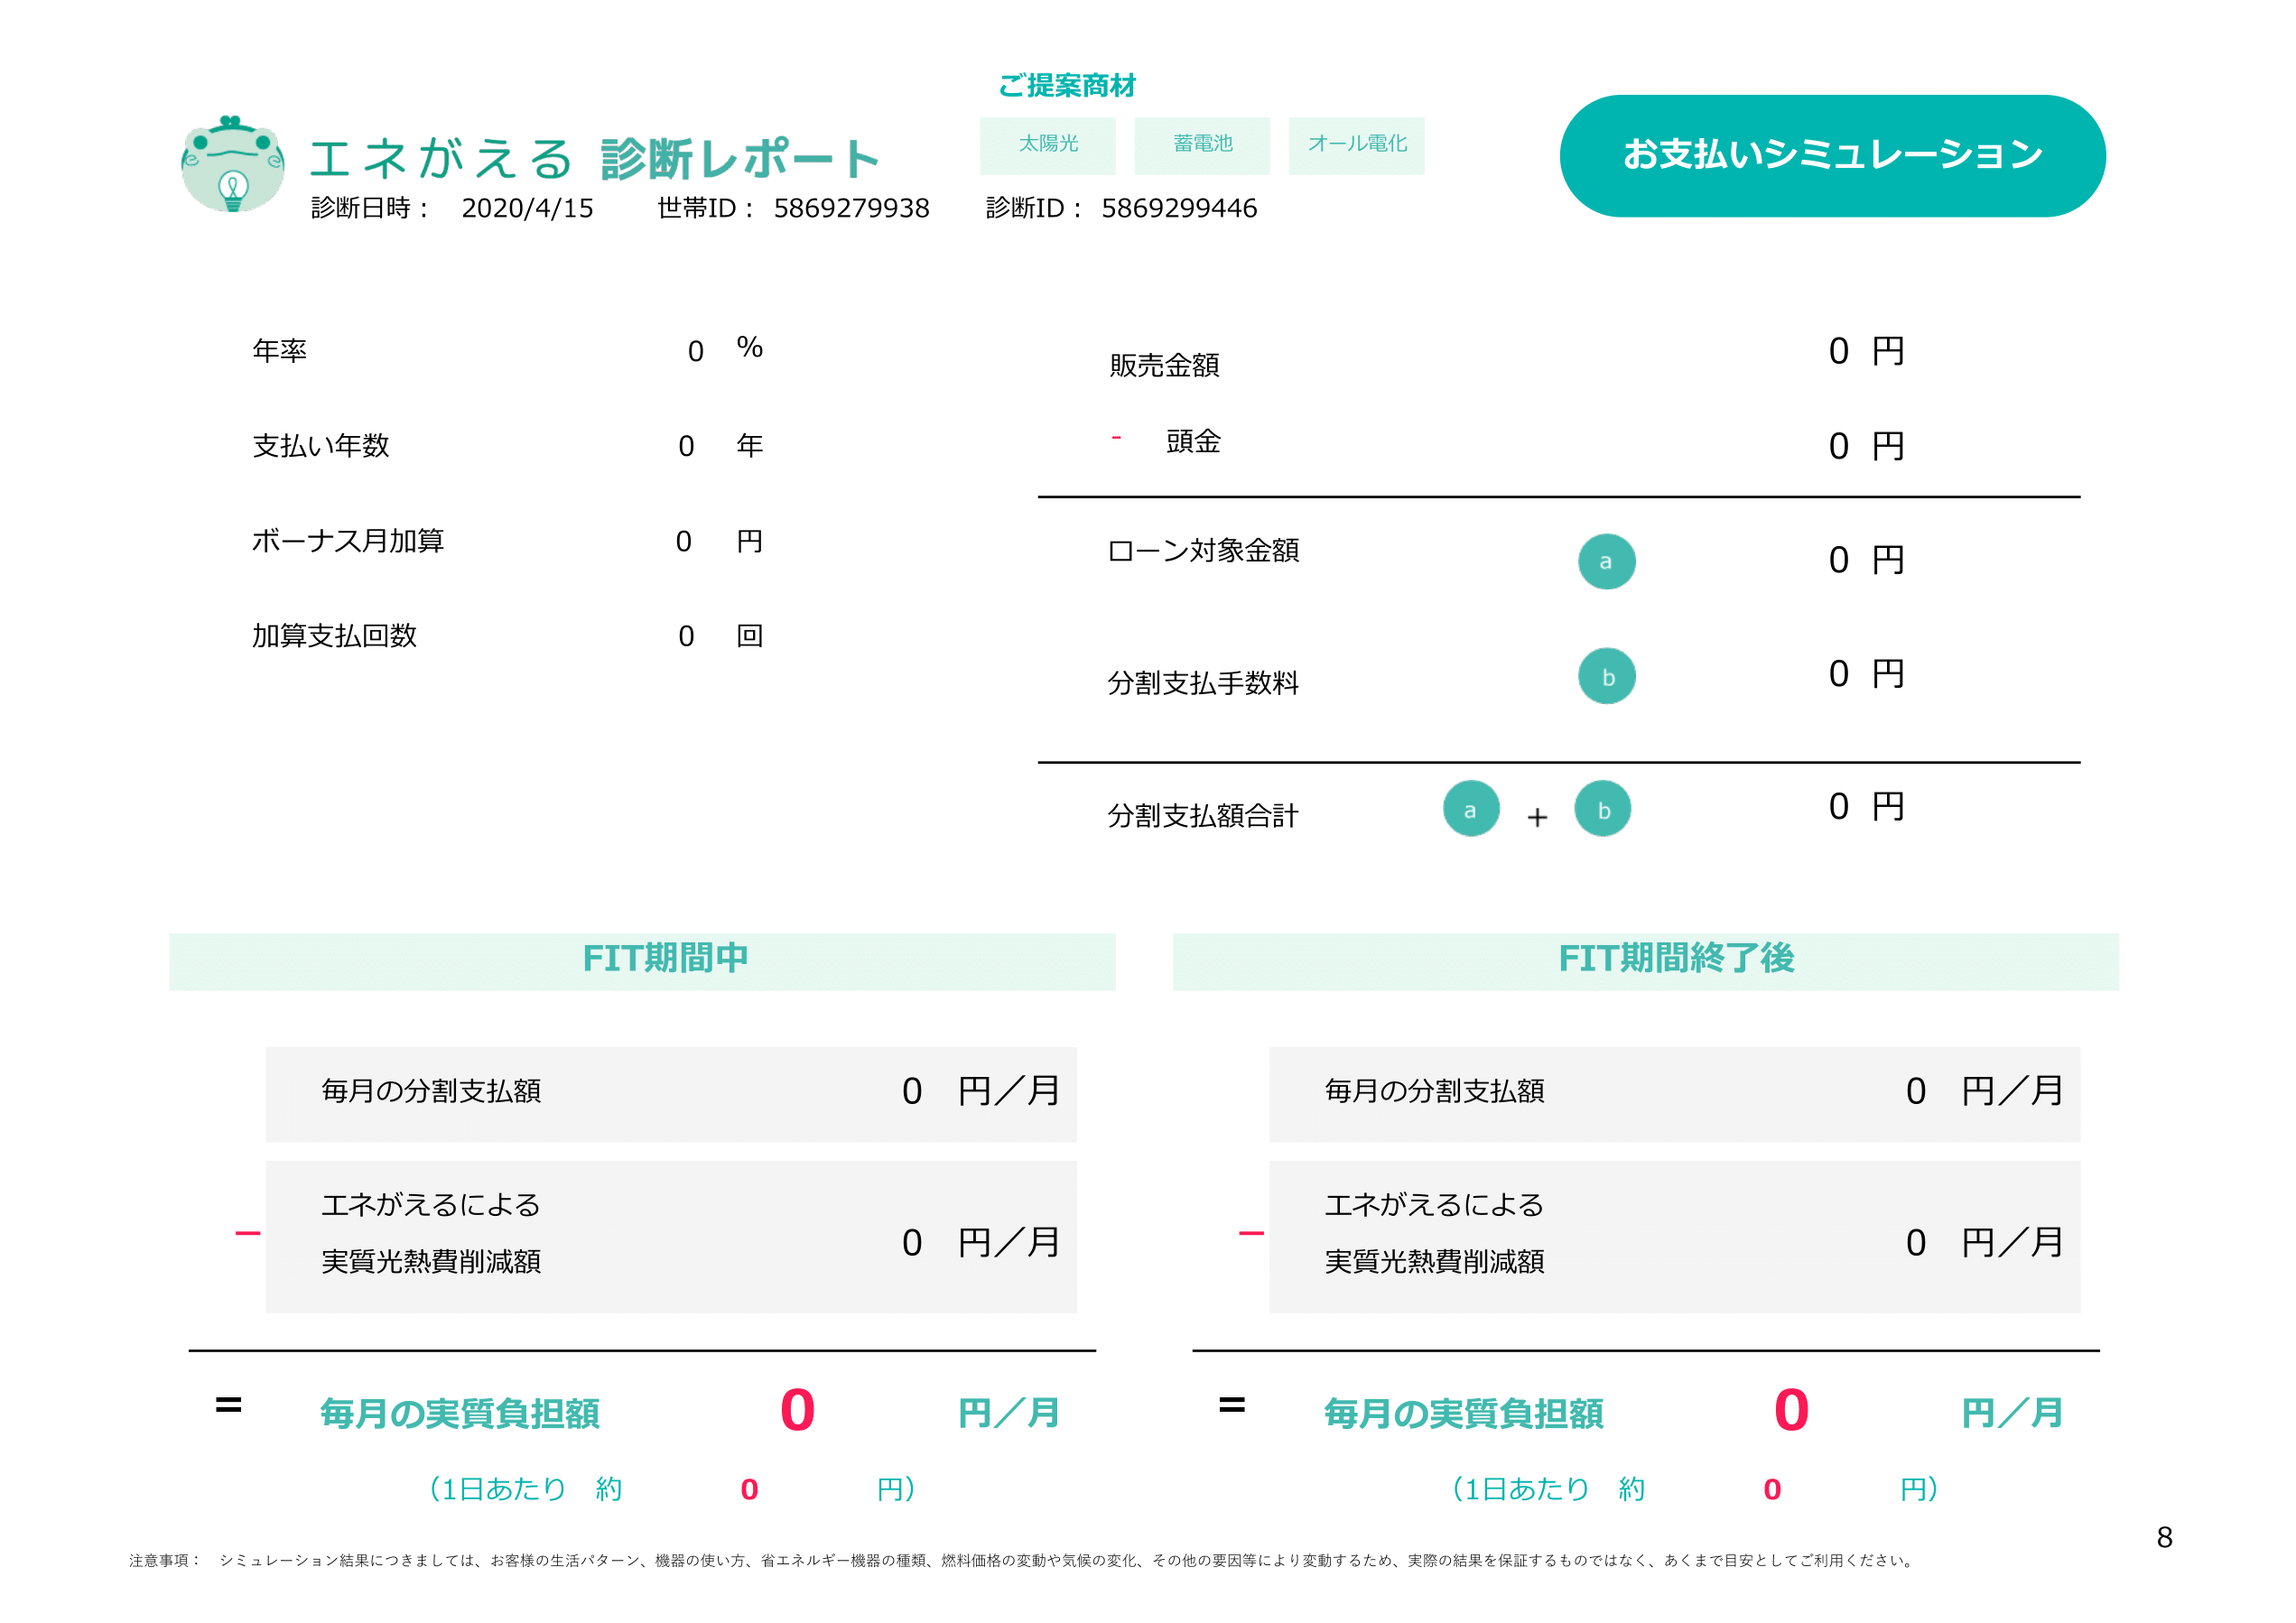Click the ボーナス月加算 label

click(x=347, y=541)
